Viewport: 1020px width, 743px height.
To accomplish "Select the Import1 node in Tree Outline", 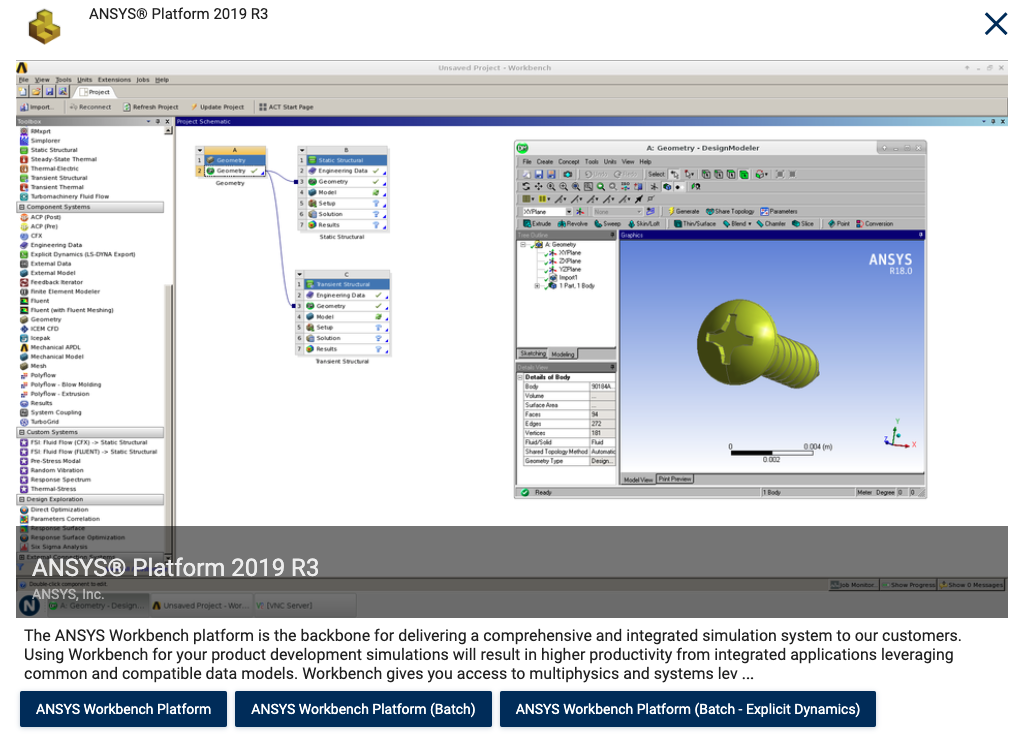I will (563, 278).
